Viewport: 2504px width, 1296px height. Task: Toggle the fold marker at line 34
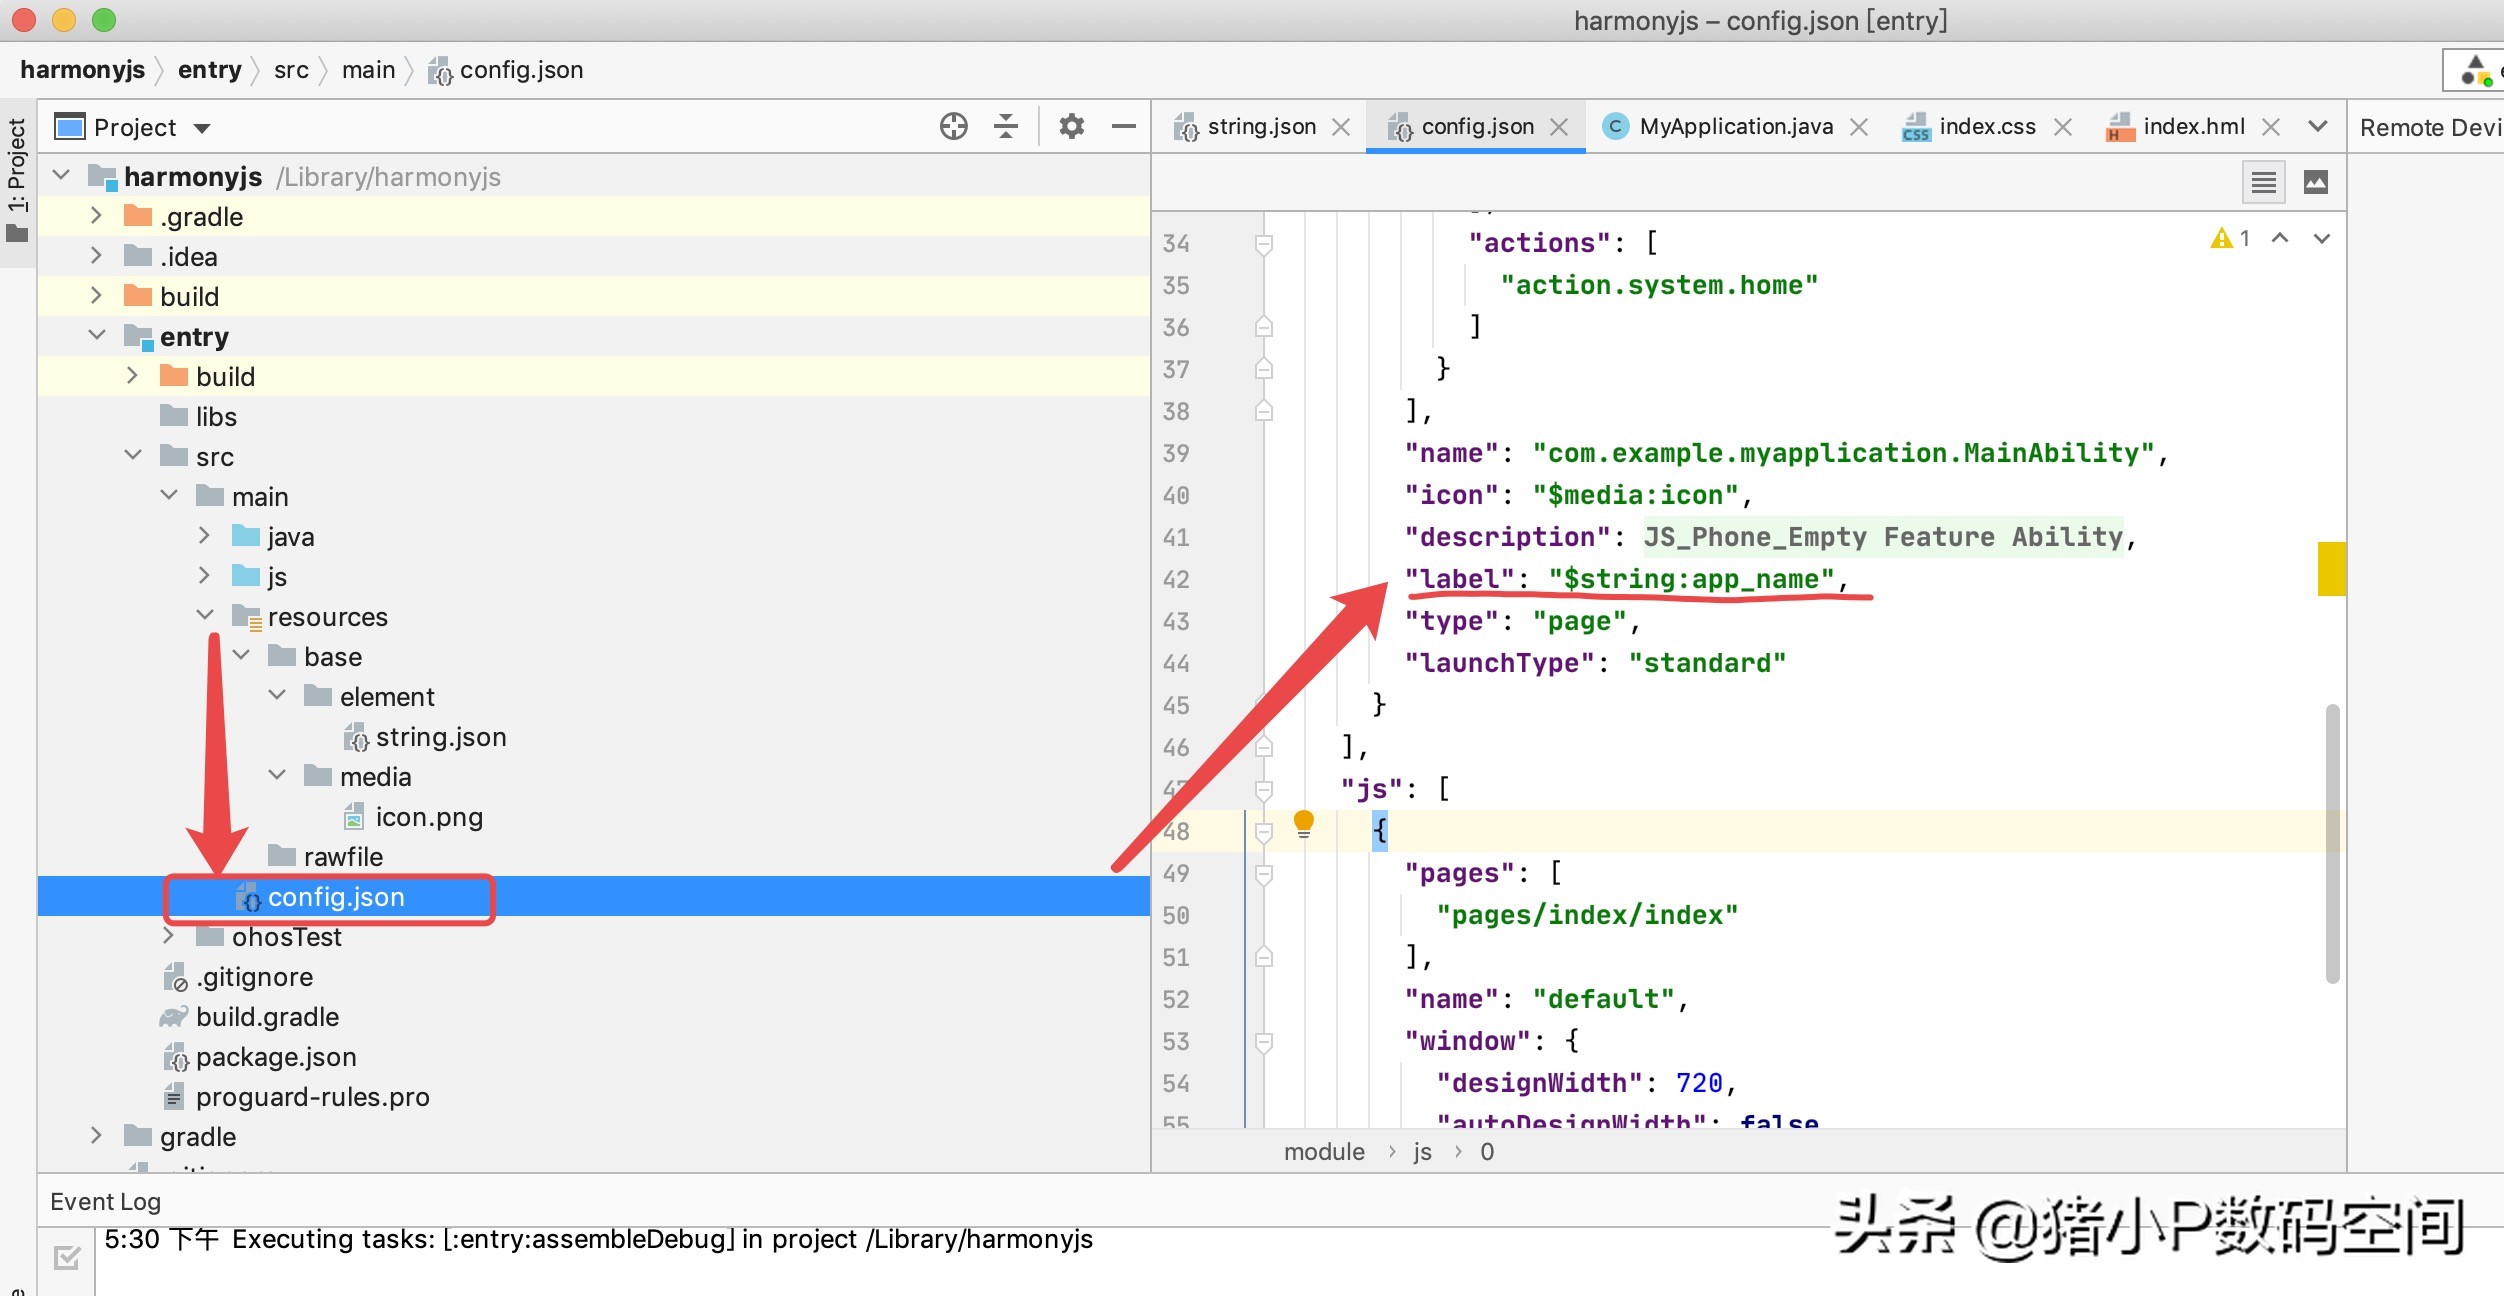pos(1264,243)
